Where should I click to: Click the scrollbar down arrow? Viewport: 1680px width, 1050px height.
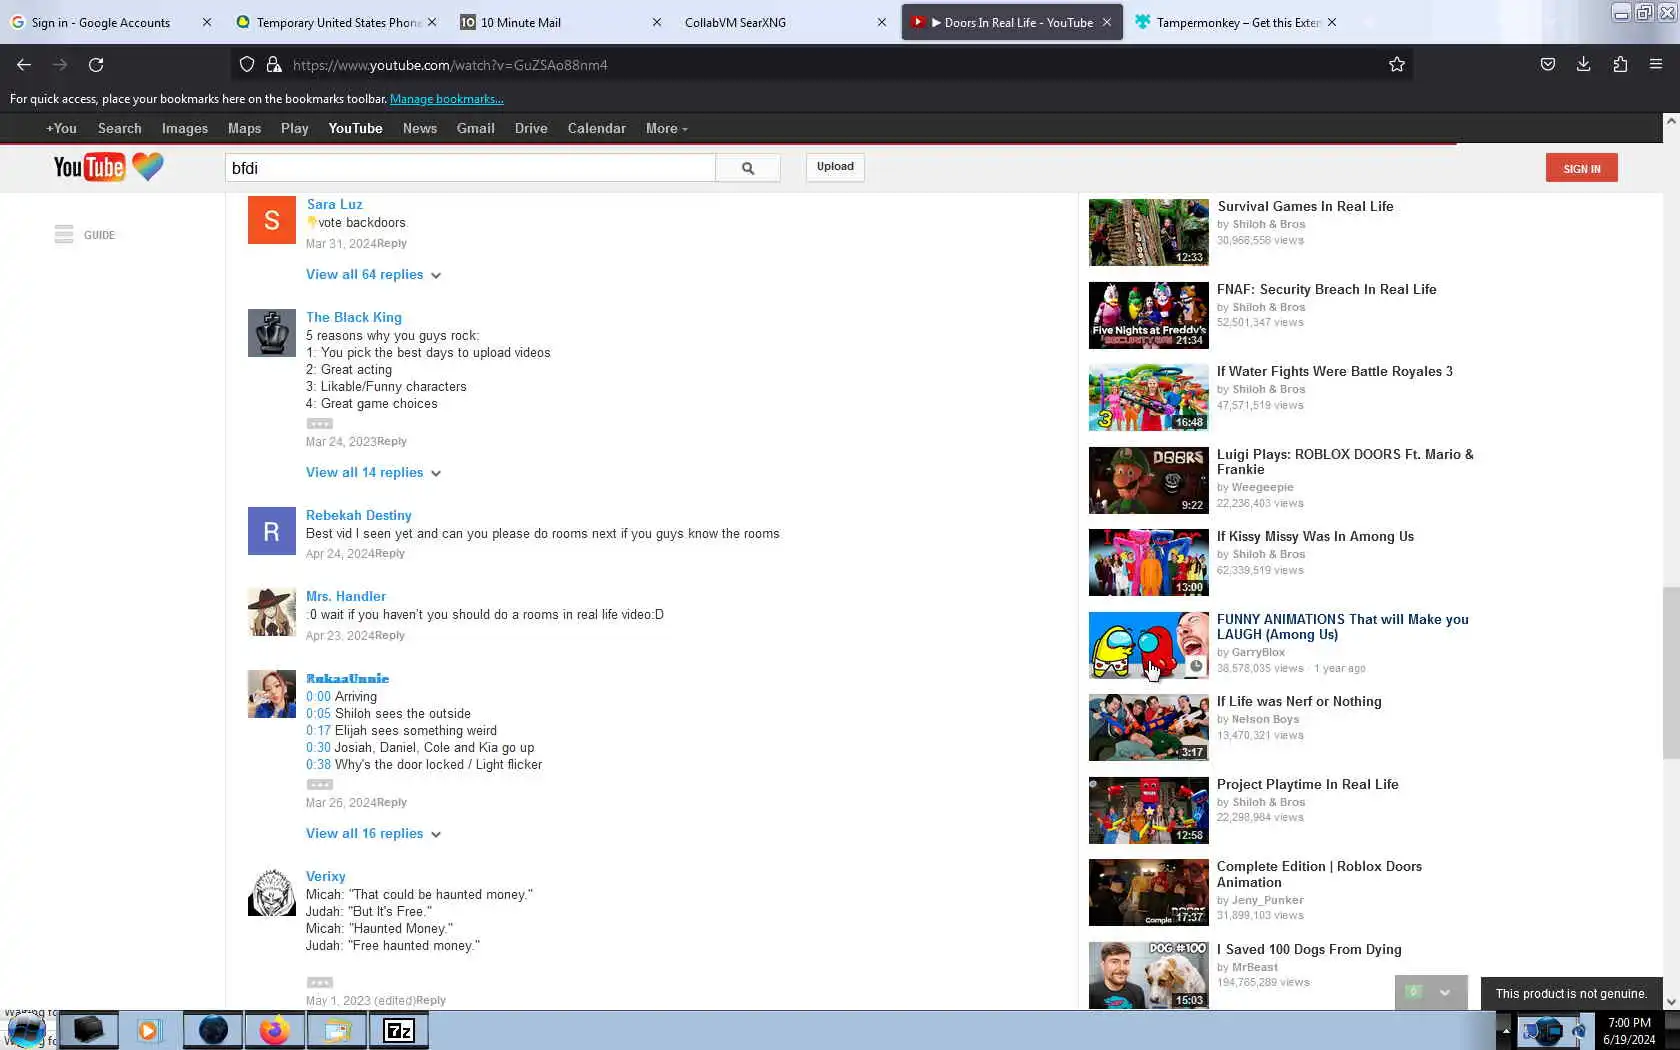pos(1671,1001)
